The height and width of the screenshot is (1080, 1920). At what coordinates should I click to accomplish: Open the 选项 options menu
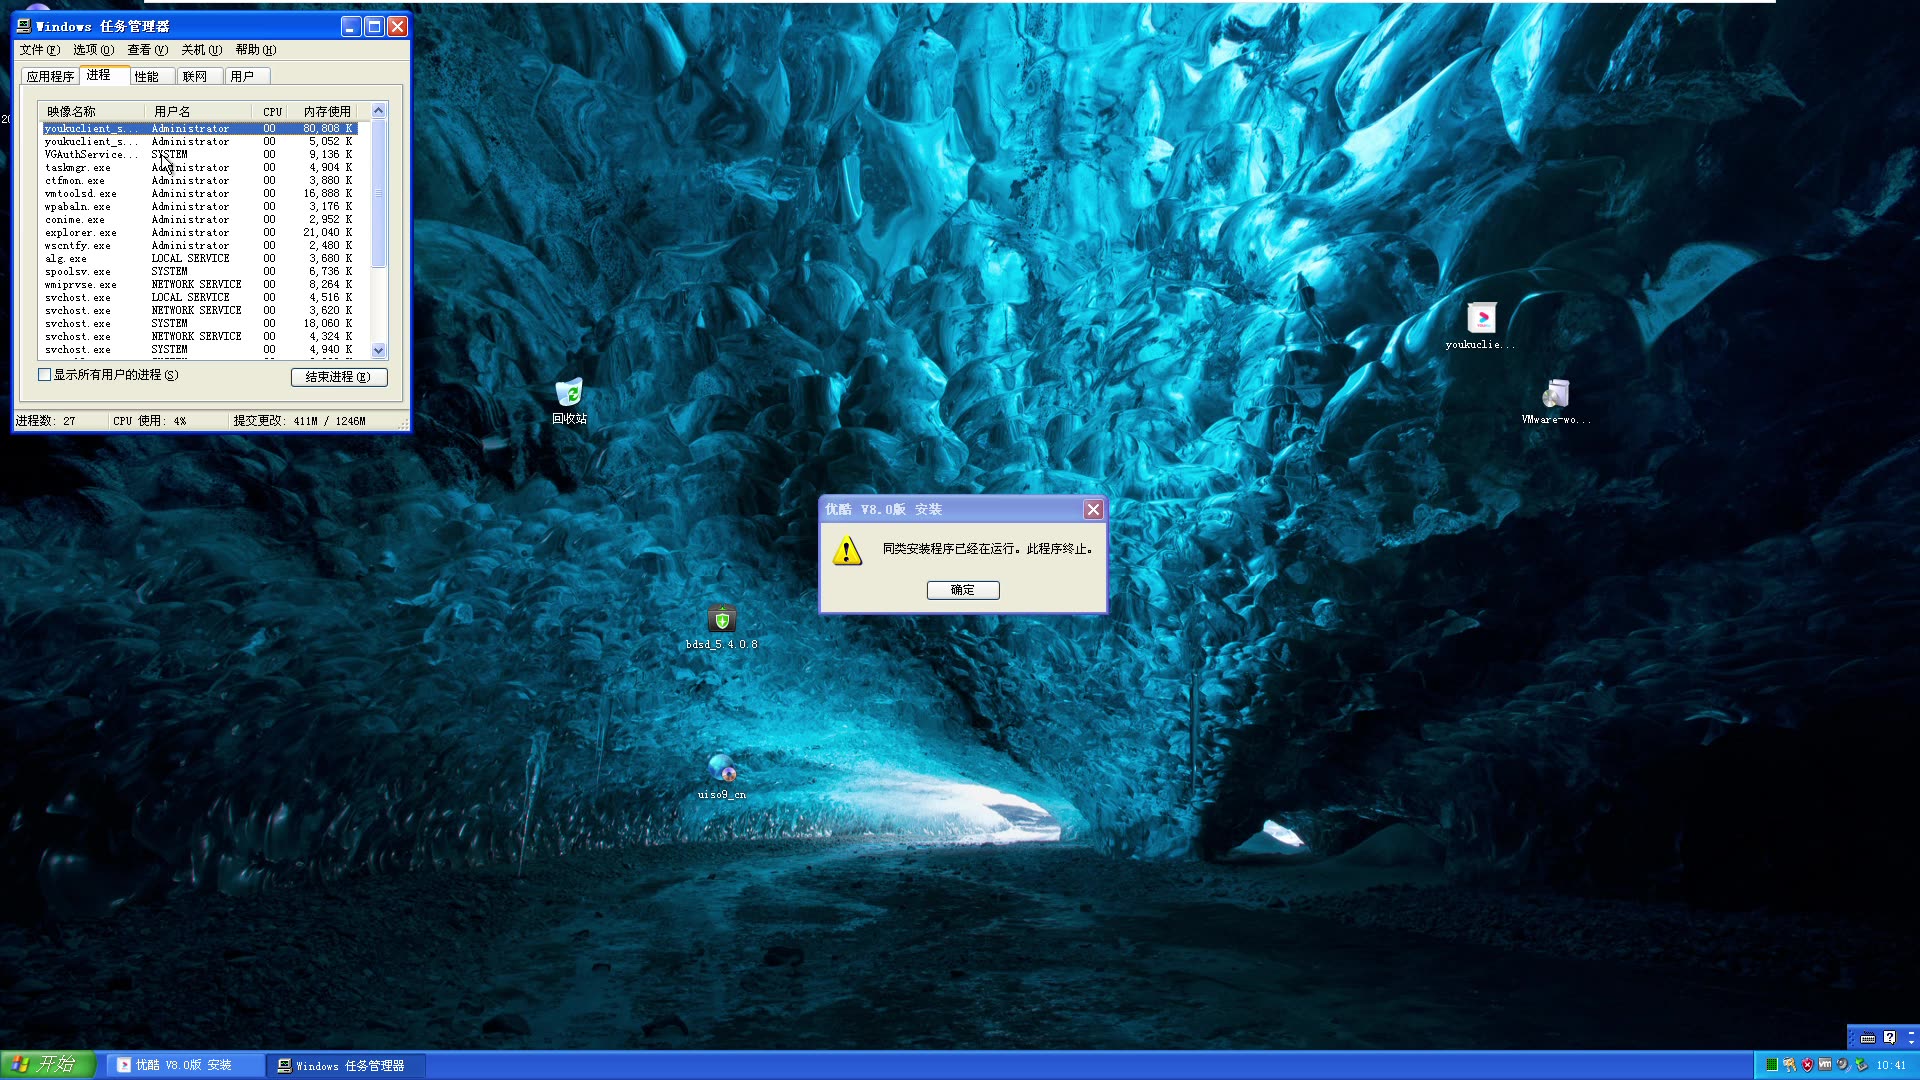(x=92, y=49)
